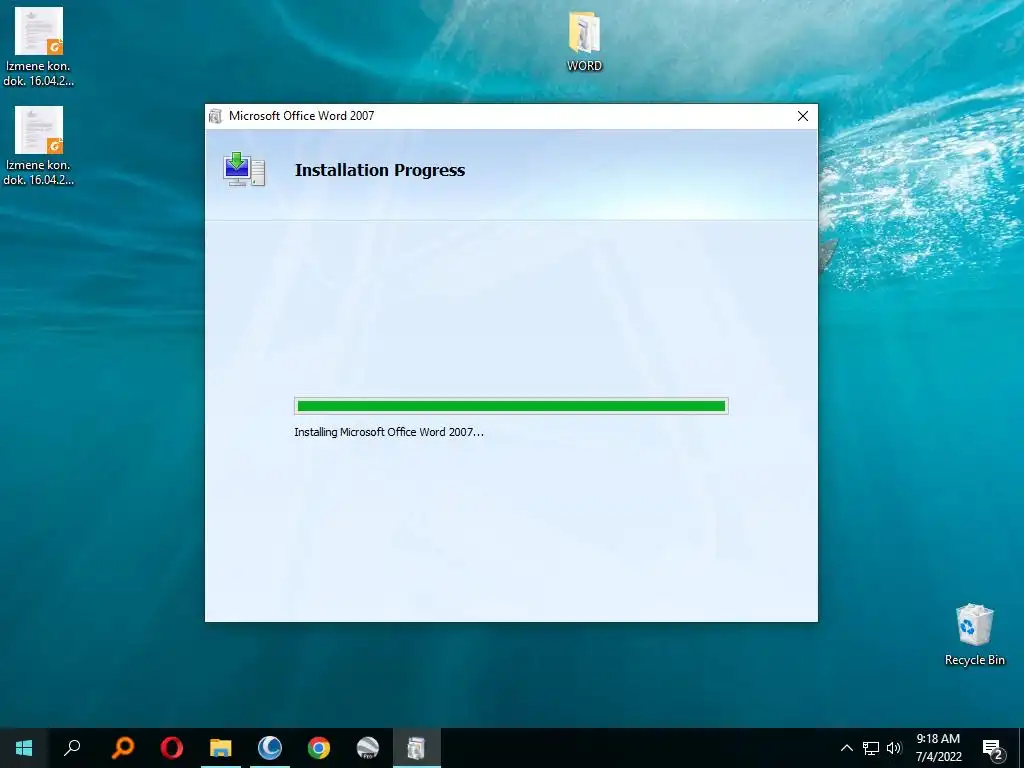The image size is (1024, 768).
Task: Open network status in the system tray
Action: 871,748
